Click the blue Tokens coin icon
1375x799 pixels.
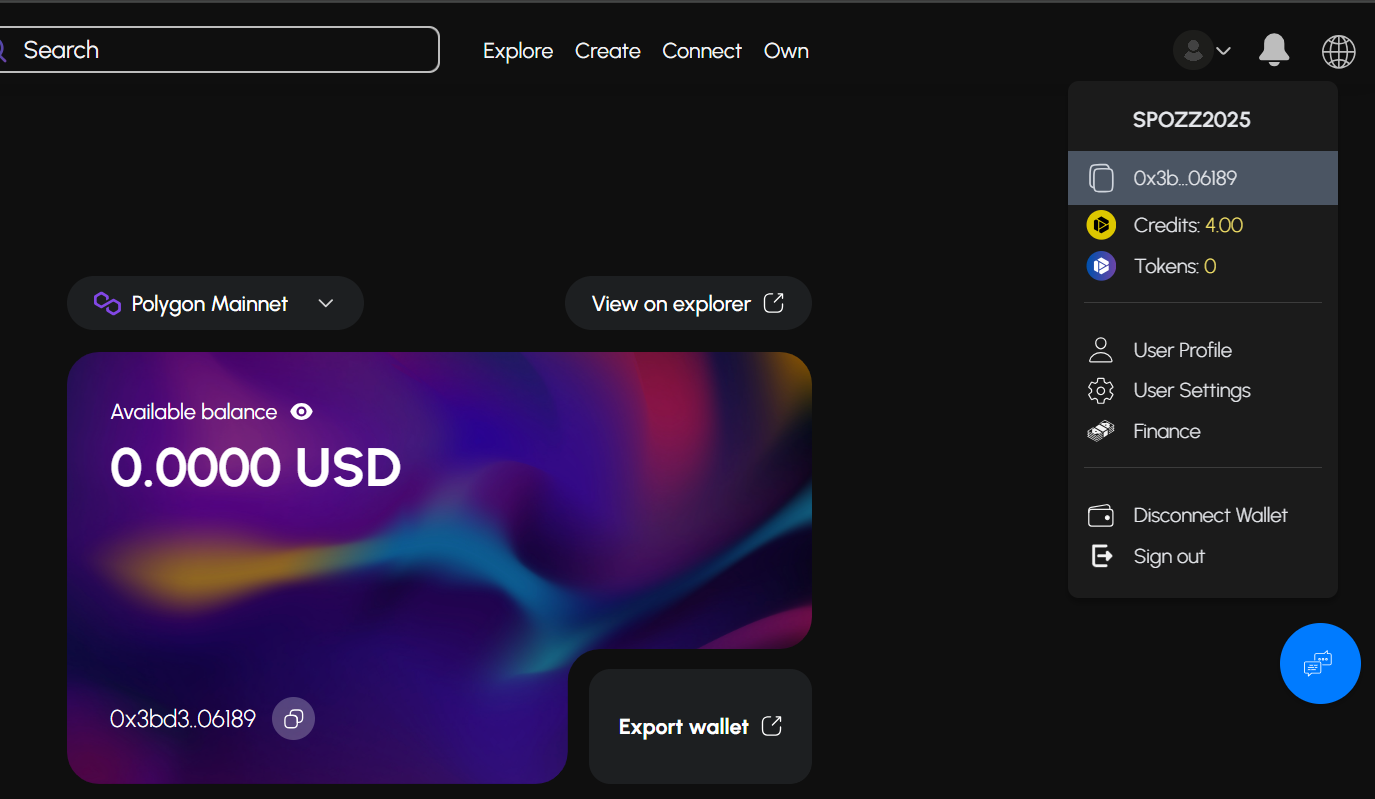coord(1101,266)
